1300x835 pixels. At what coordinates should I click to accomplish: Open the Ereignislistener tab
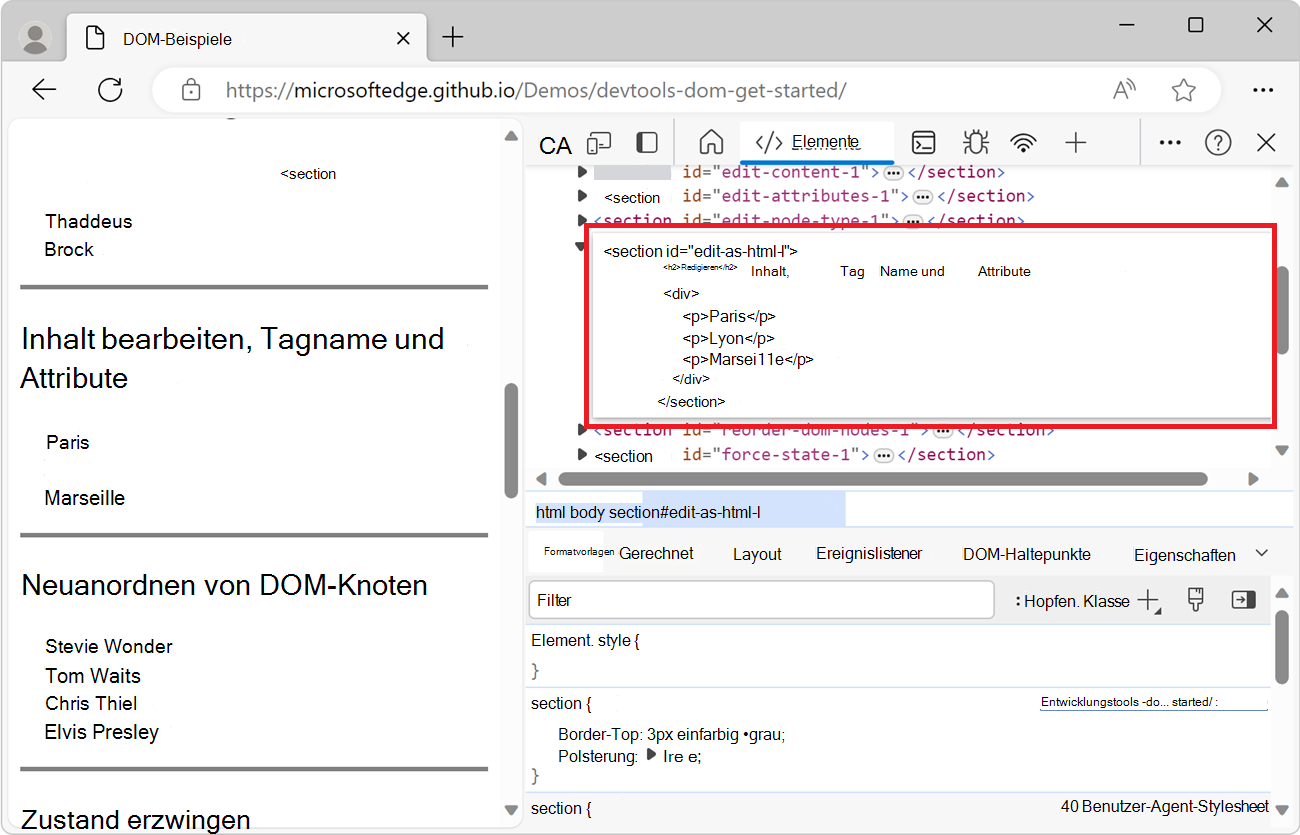point(869,553)
